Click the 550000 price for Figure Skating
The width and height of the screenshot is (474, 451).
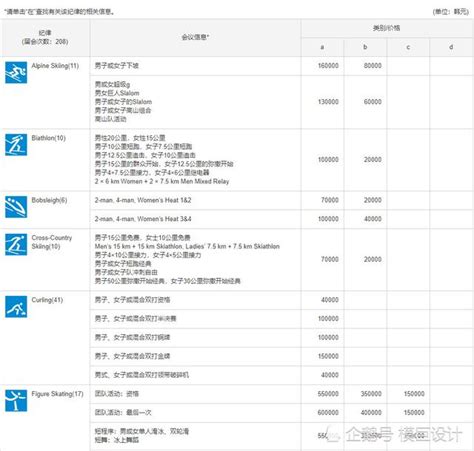click(x=328, y=394)
